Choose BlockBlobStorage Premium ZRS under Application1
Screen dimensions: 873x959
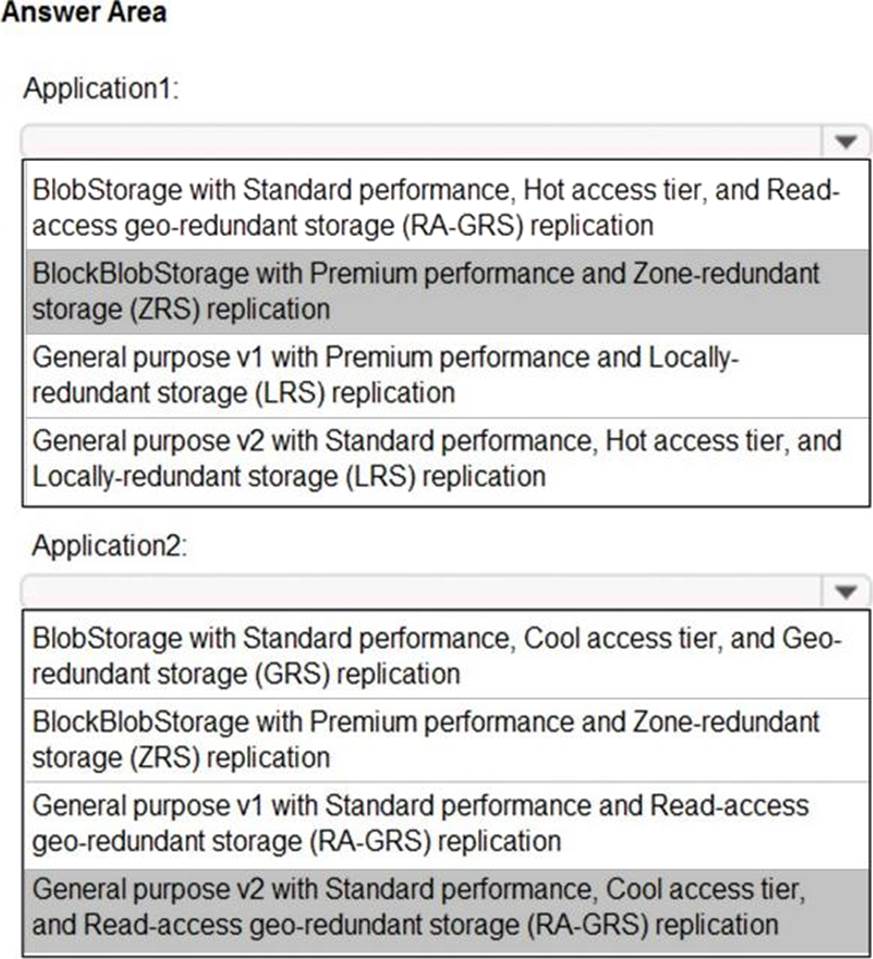coord(436,290)
